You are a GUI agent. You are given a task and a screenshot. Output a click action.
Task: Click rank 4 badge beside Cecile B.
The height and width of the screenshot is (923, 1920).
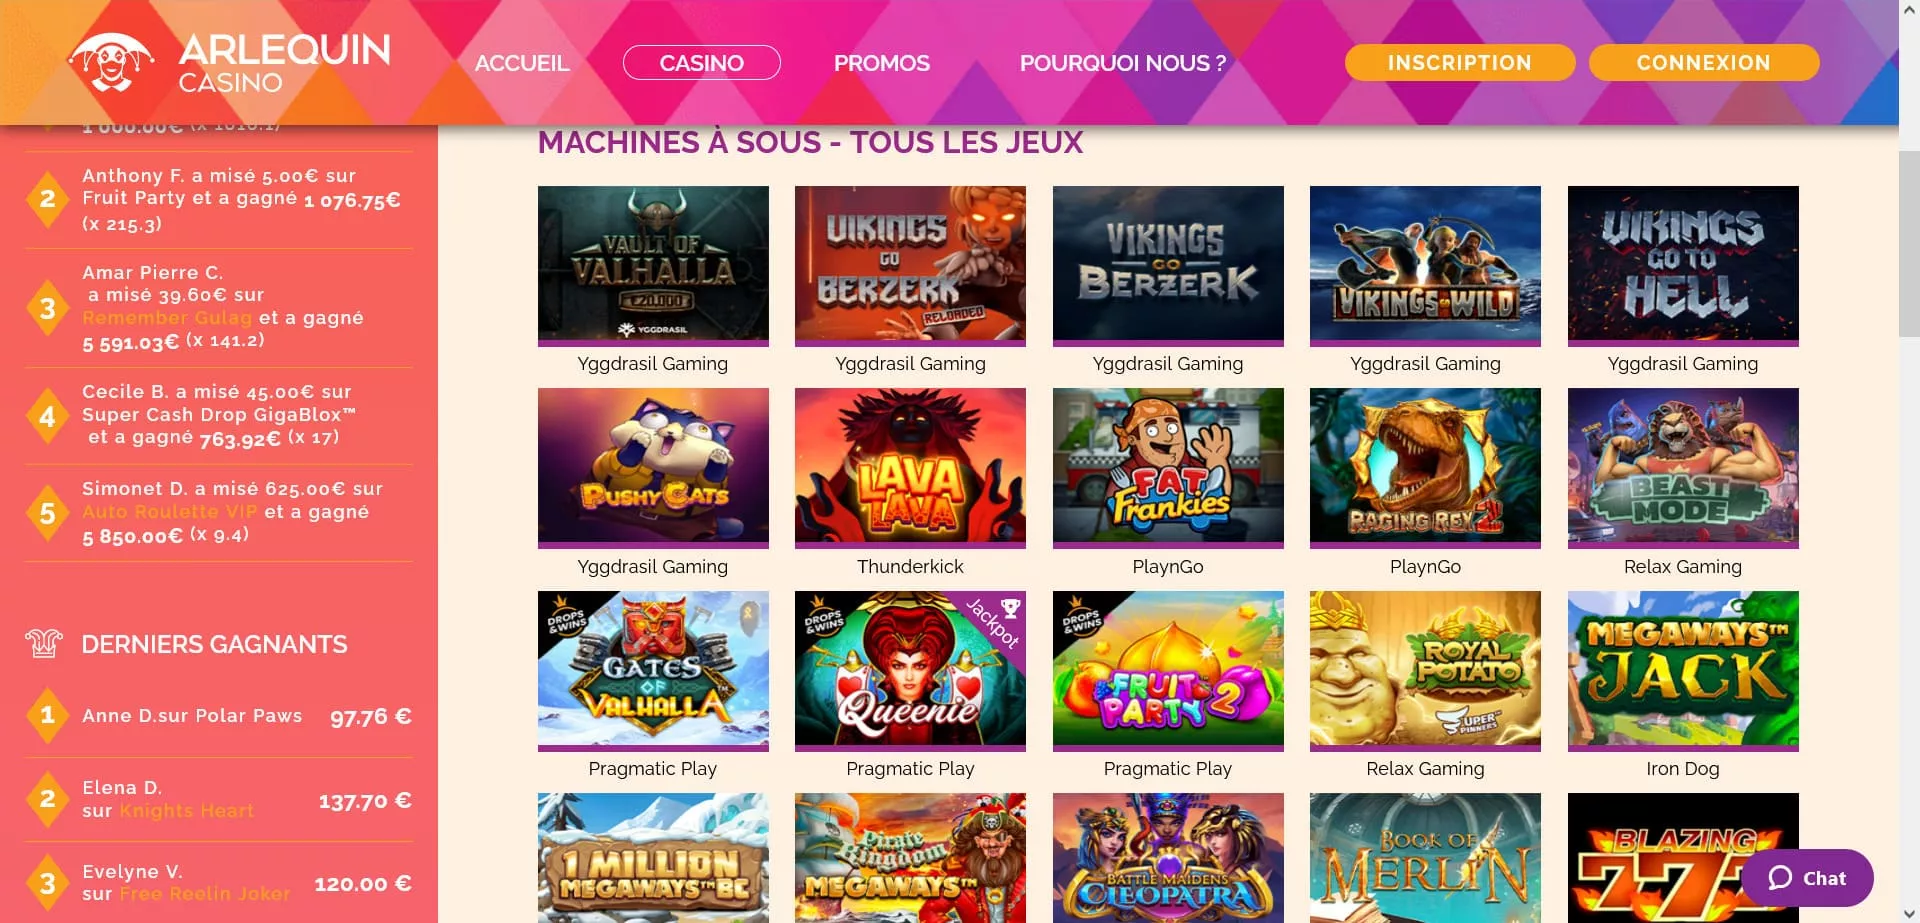(x=47, y=416)
